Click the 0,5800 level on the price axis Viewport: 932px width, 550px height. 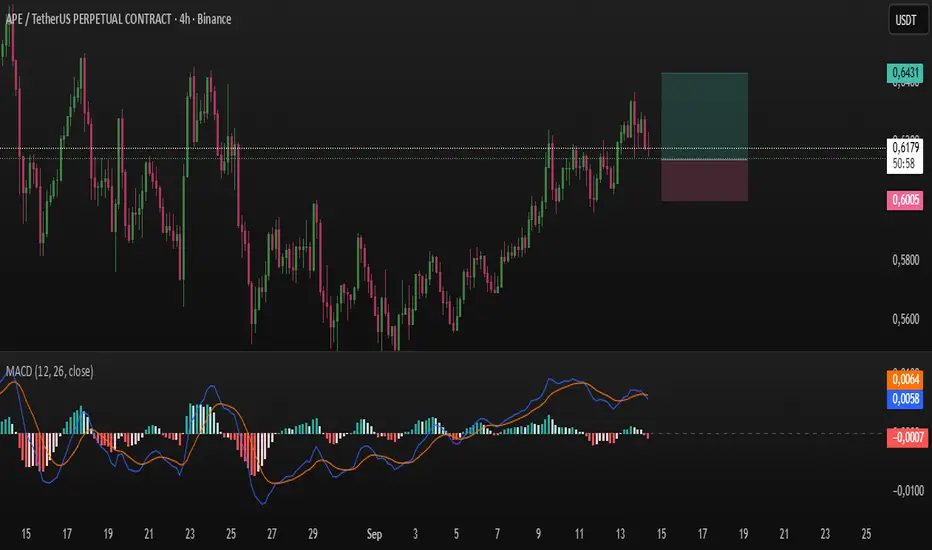tap(903, 260)
